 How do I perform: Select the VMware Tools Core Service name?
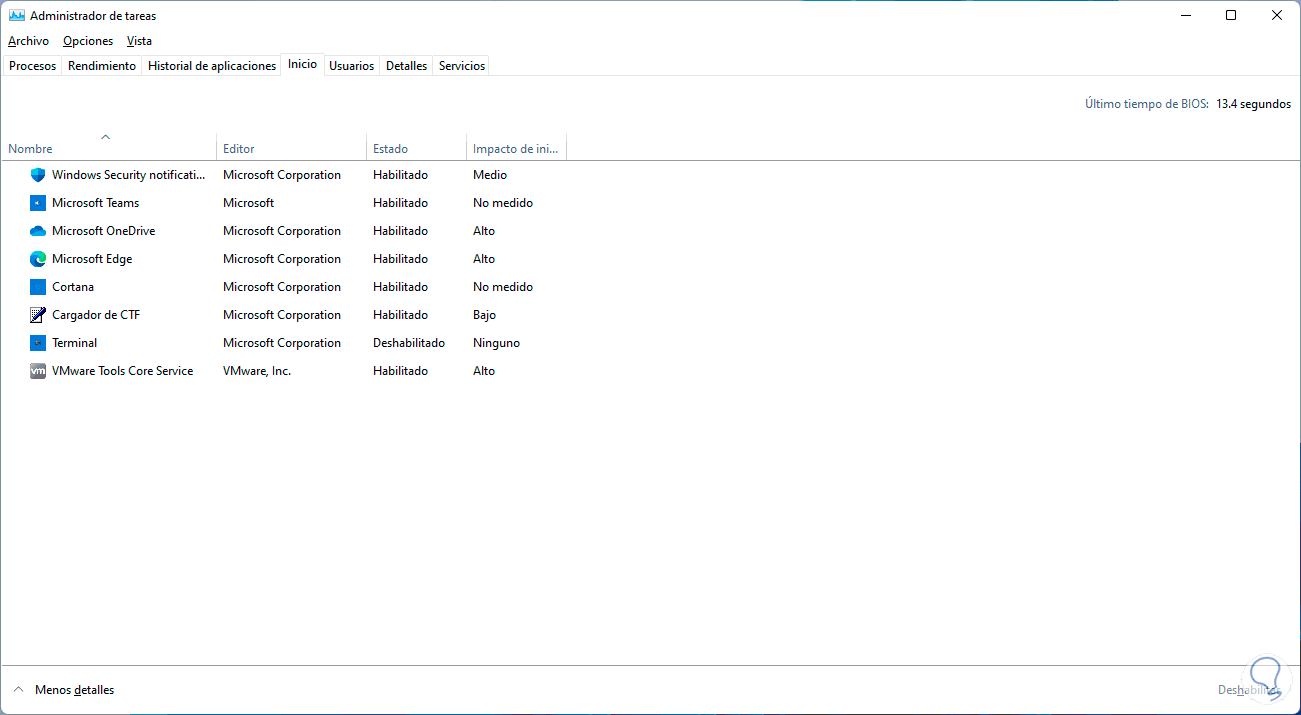(x=122, y=371)
